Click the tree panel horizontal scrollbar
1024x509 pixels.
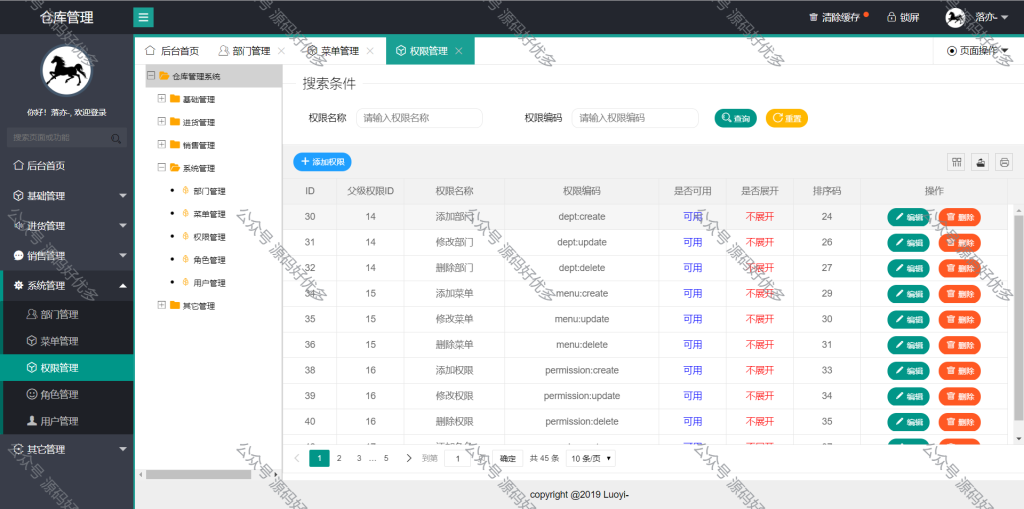[x=199, y=474]
